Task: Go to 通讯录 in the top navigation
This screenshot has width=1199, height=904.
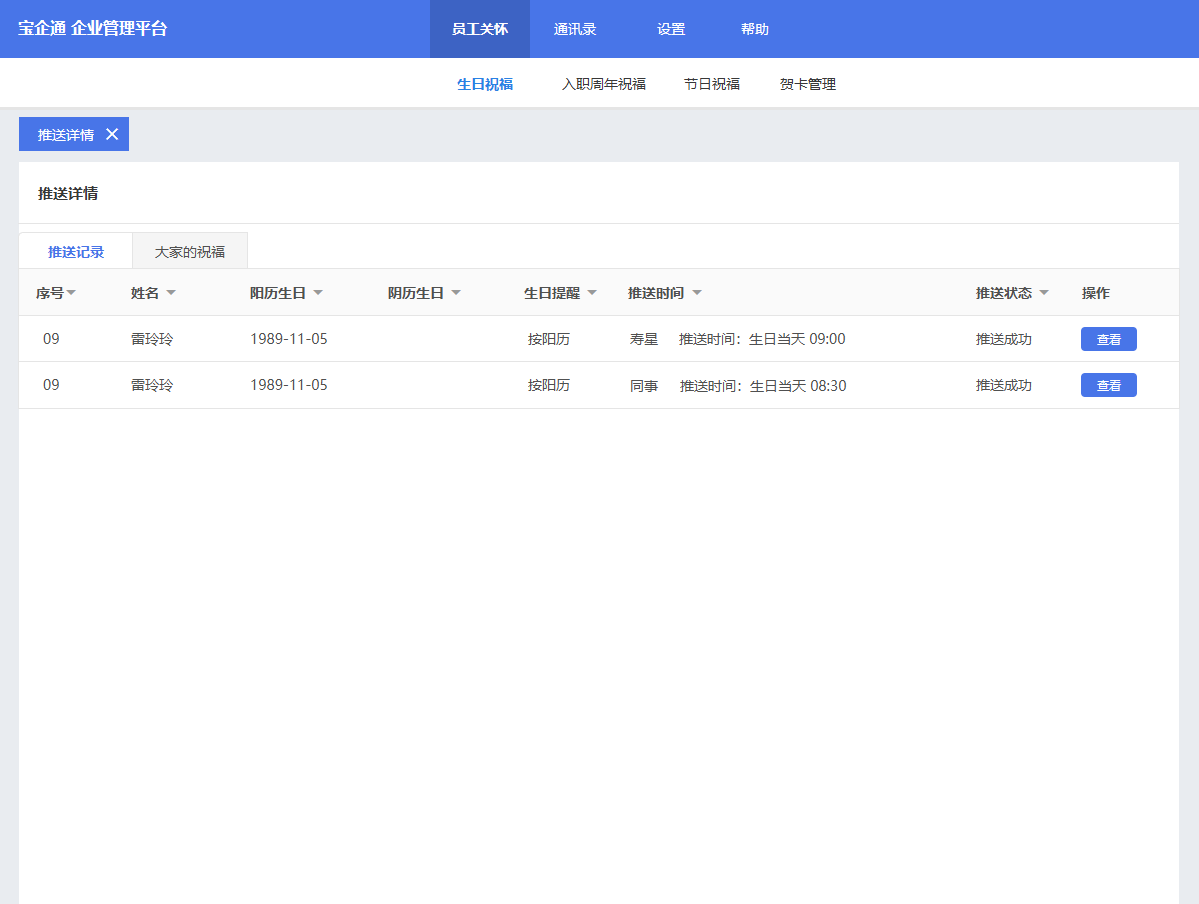Action: tap(575, 29)
